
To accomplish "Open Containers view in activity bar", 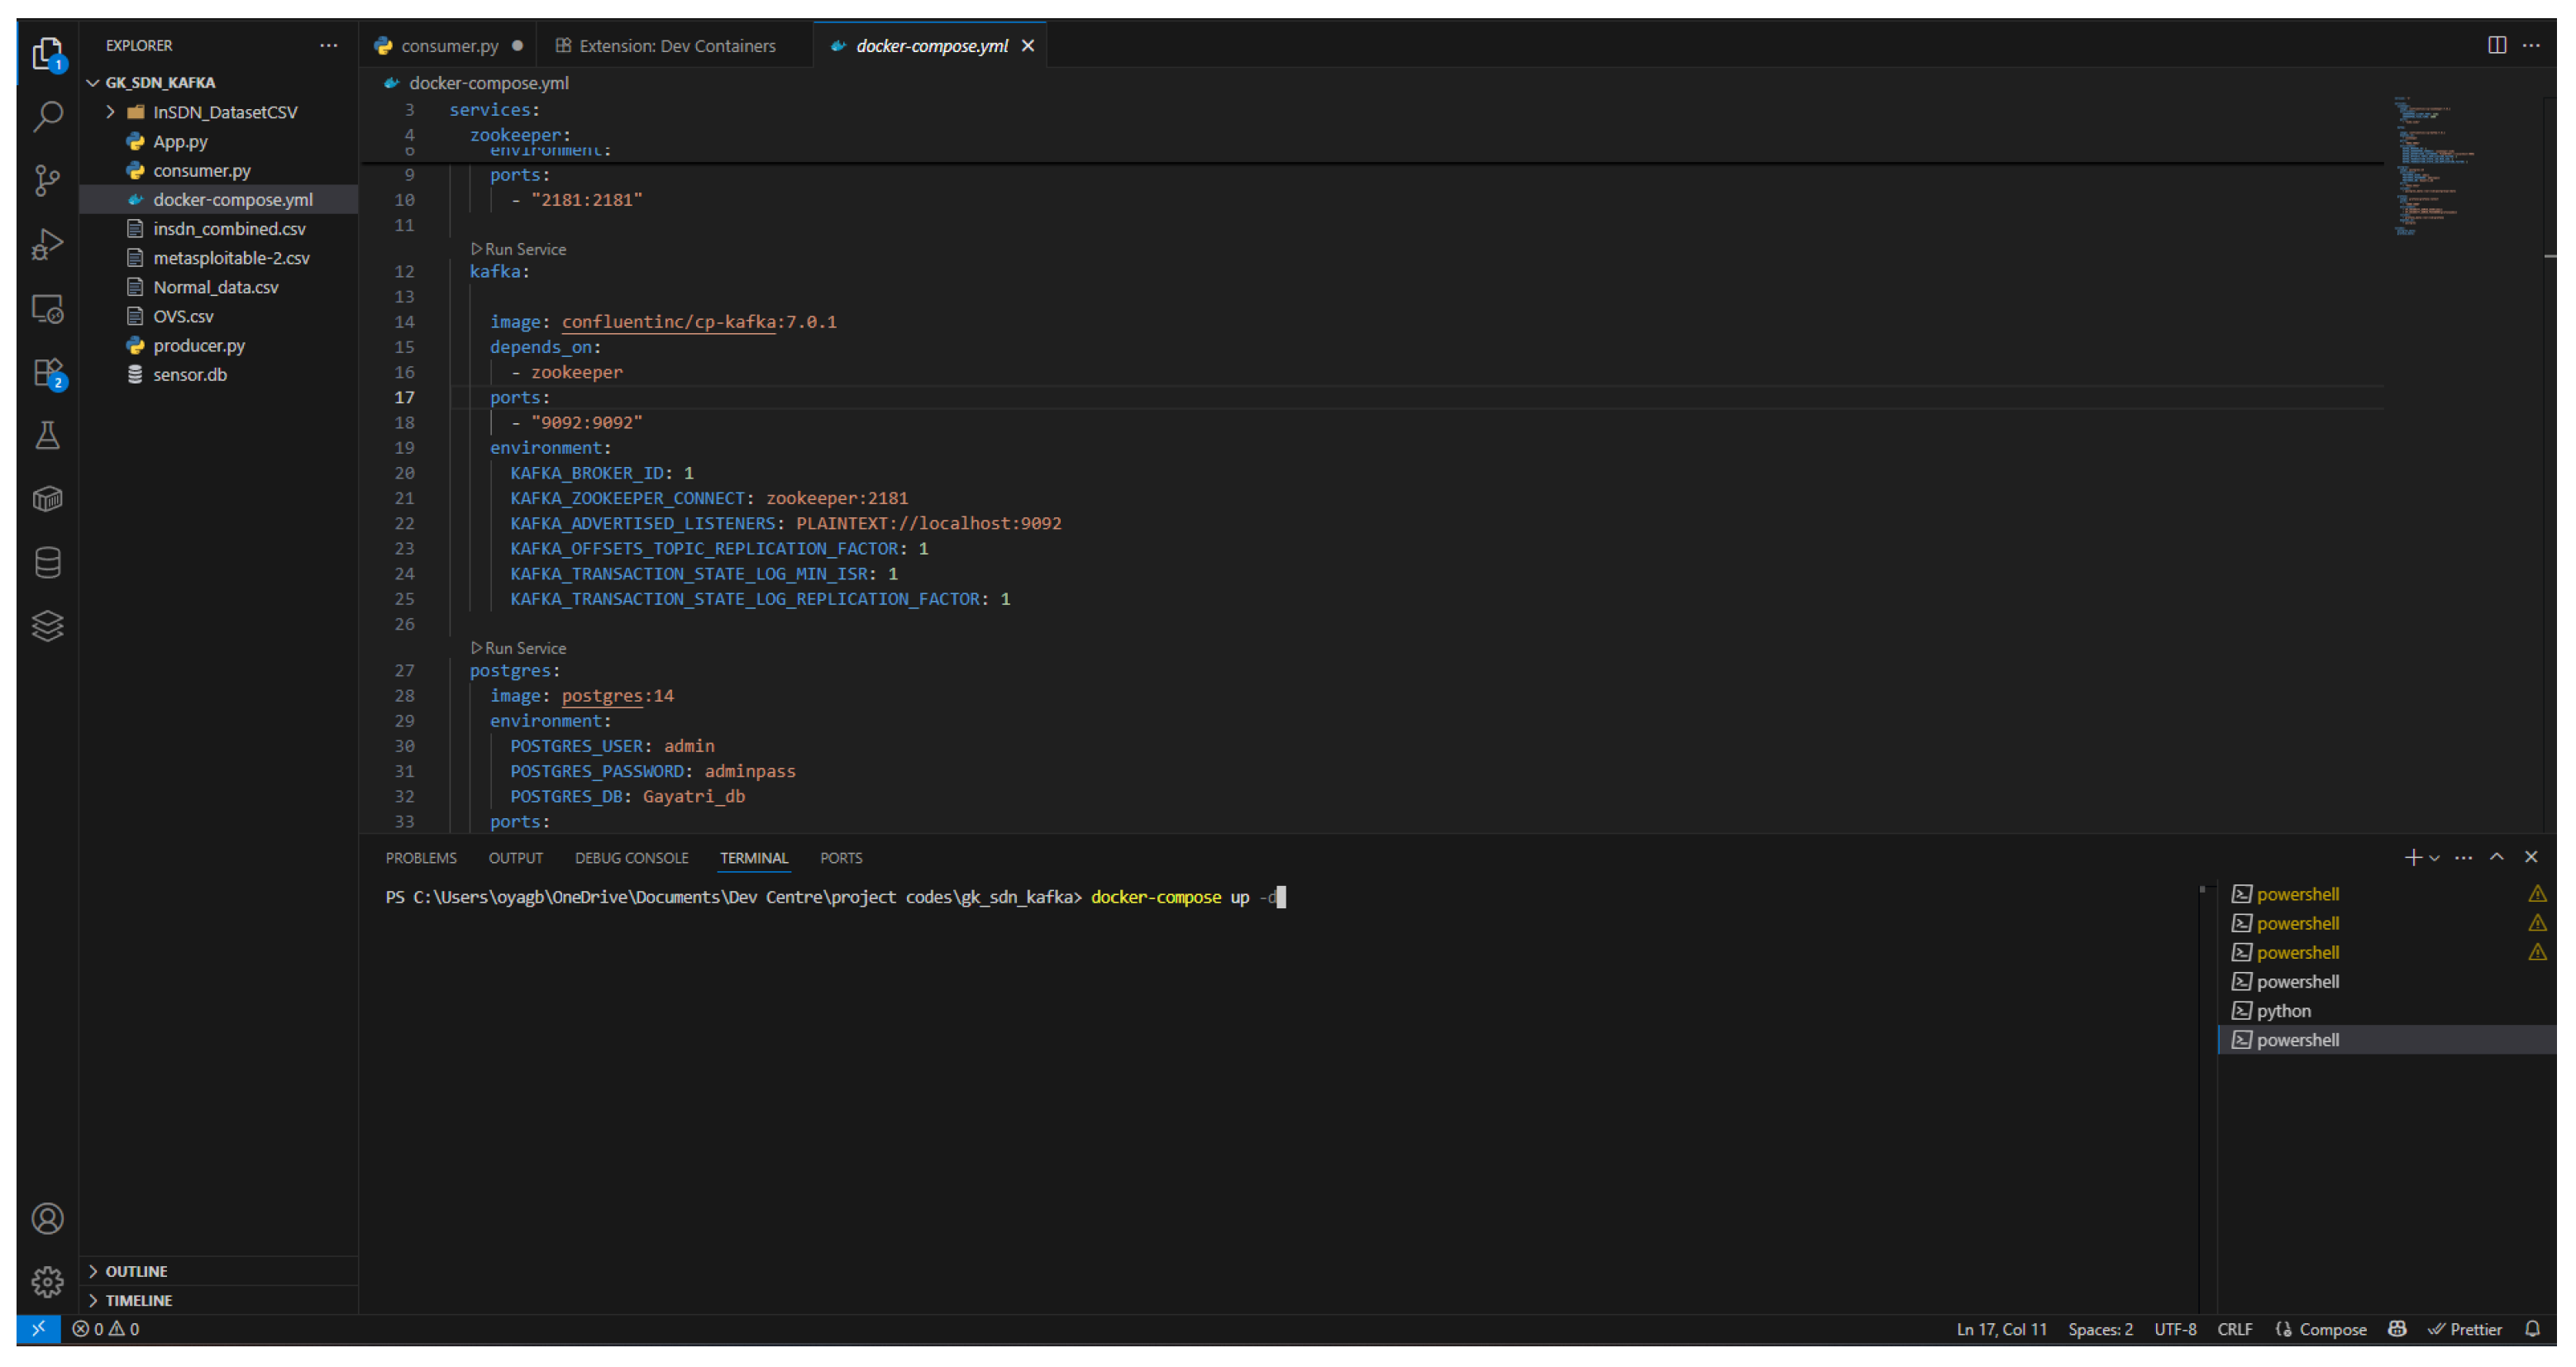I will coord(48,499).
